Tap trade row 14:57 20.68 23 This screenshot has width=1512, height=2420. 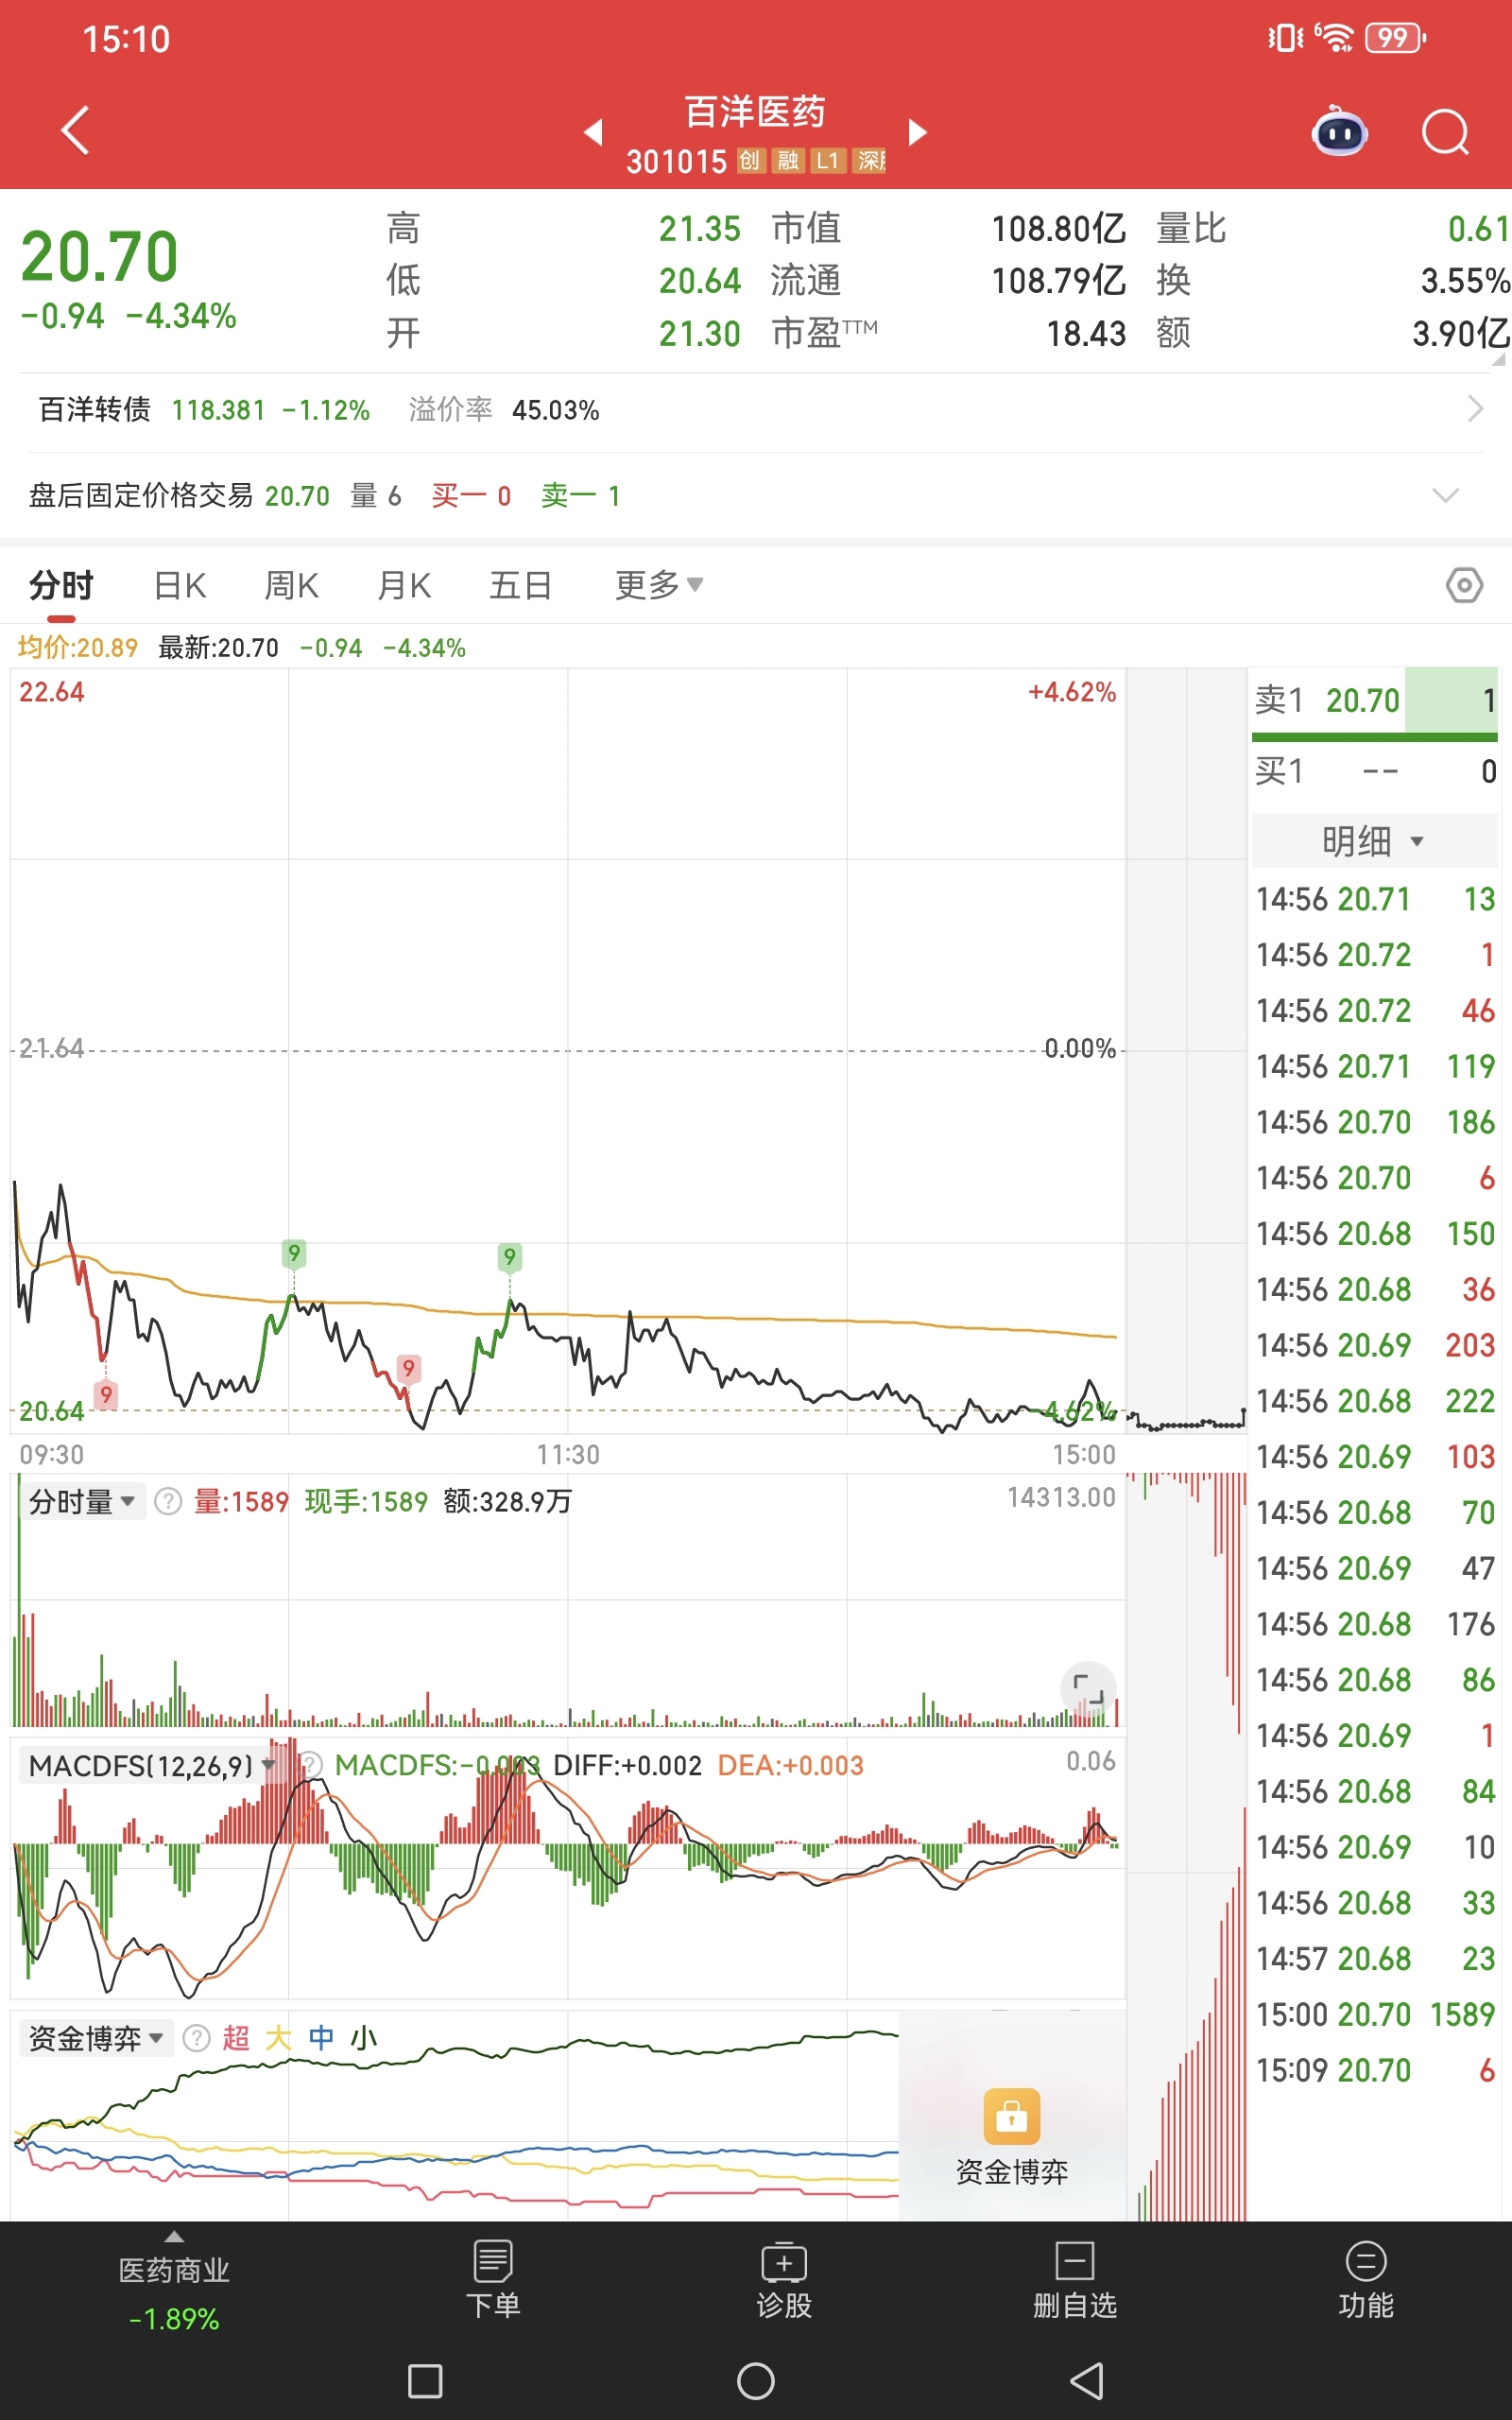coord(1375,1958)
